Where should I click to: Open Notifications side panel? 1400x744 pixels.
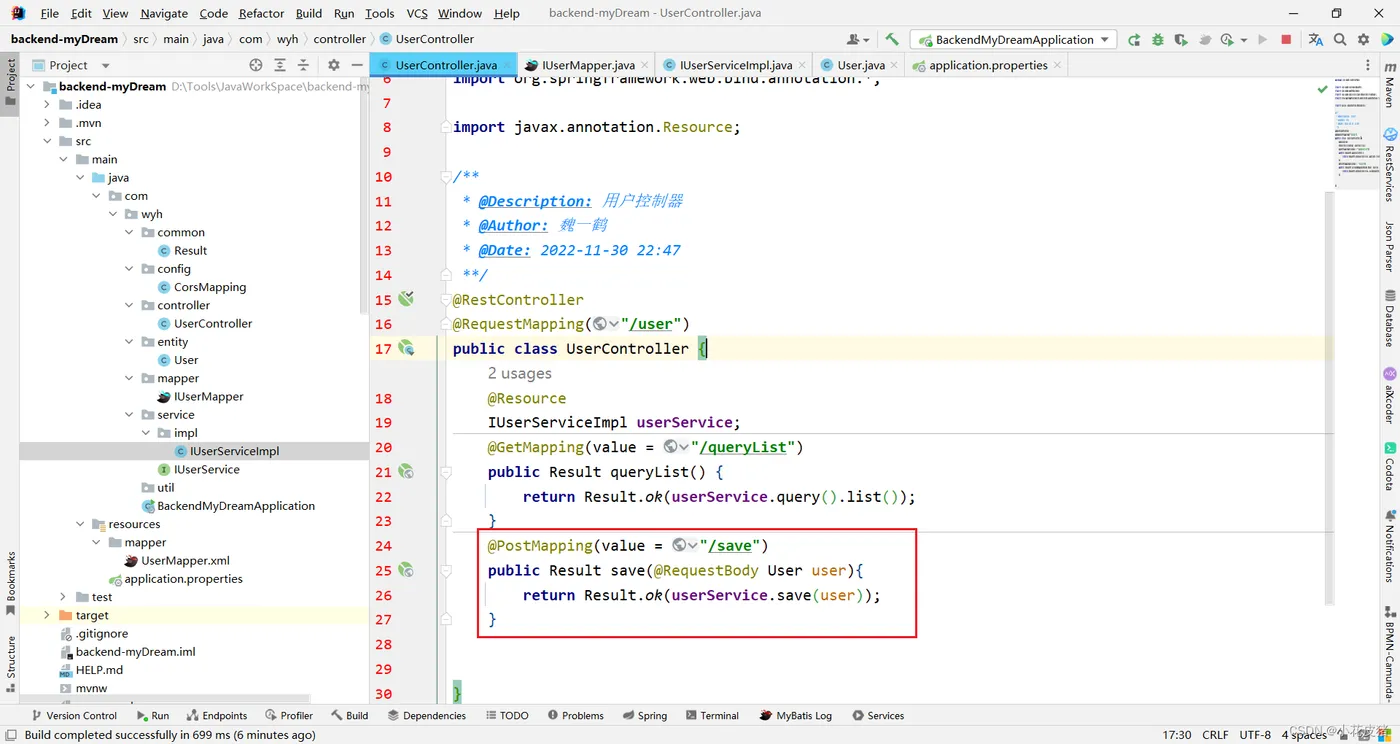pos(1389,546)
